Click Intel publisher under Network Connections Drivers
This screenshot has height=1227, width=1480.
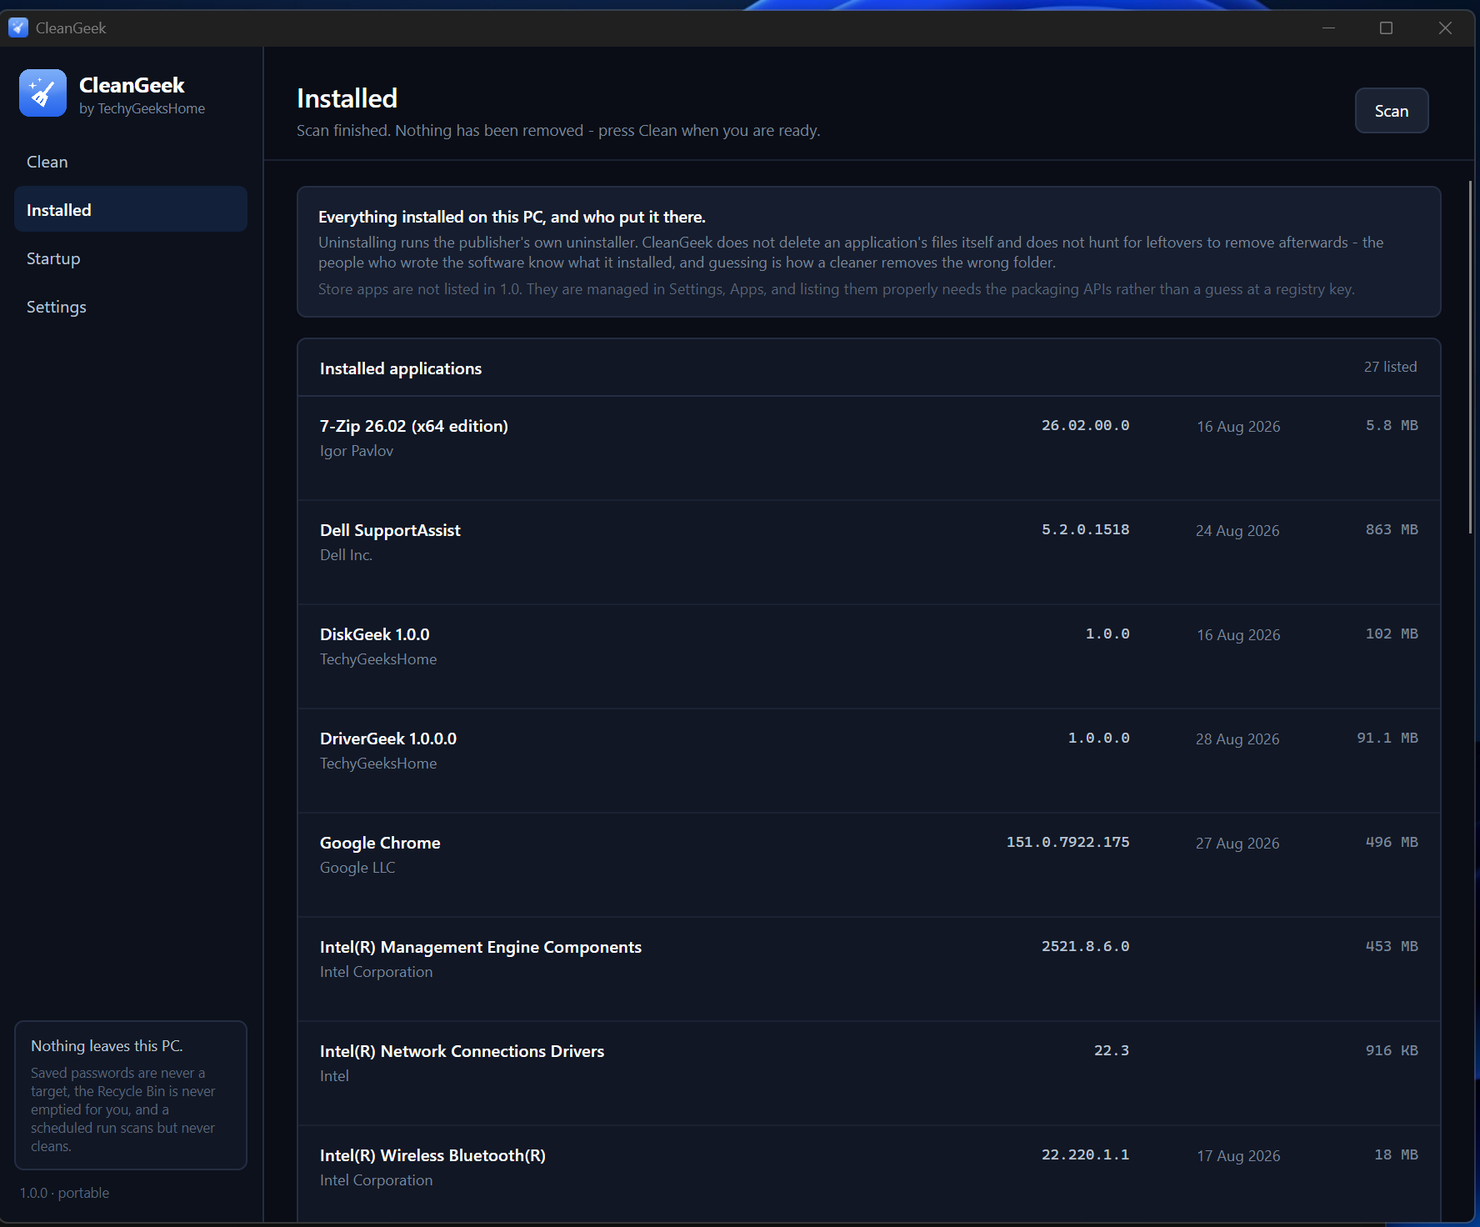(x=334, y=1076)
